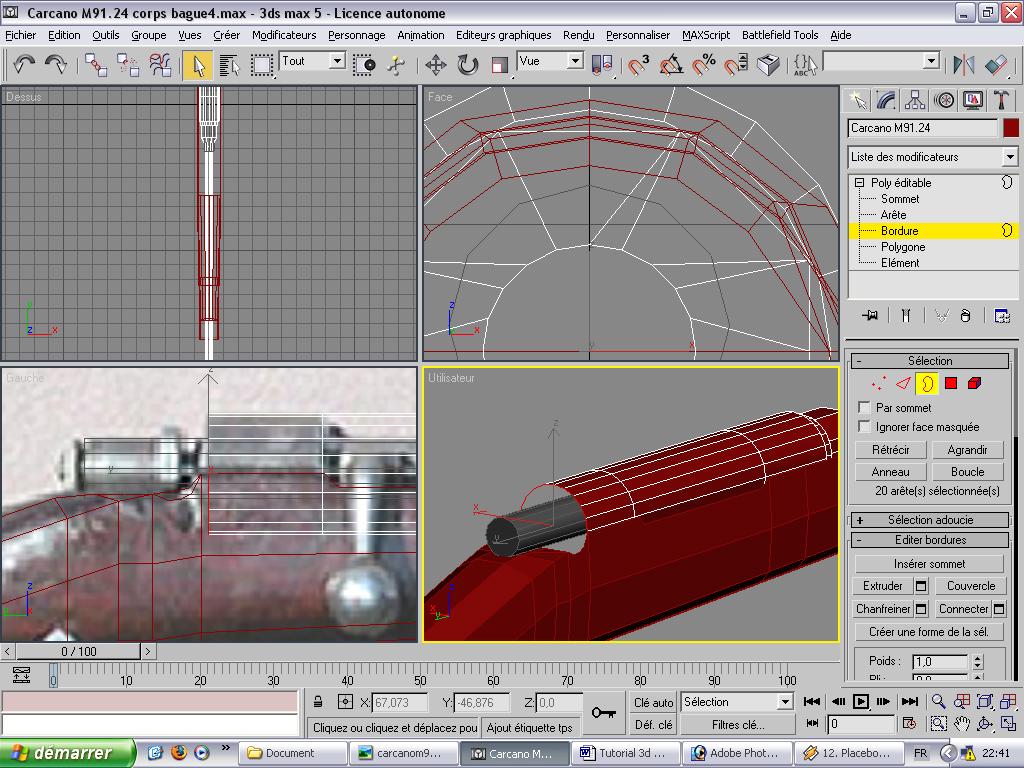Click the Couvercle button
1024x768 pixels.
pos(971,586)
